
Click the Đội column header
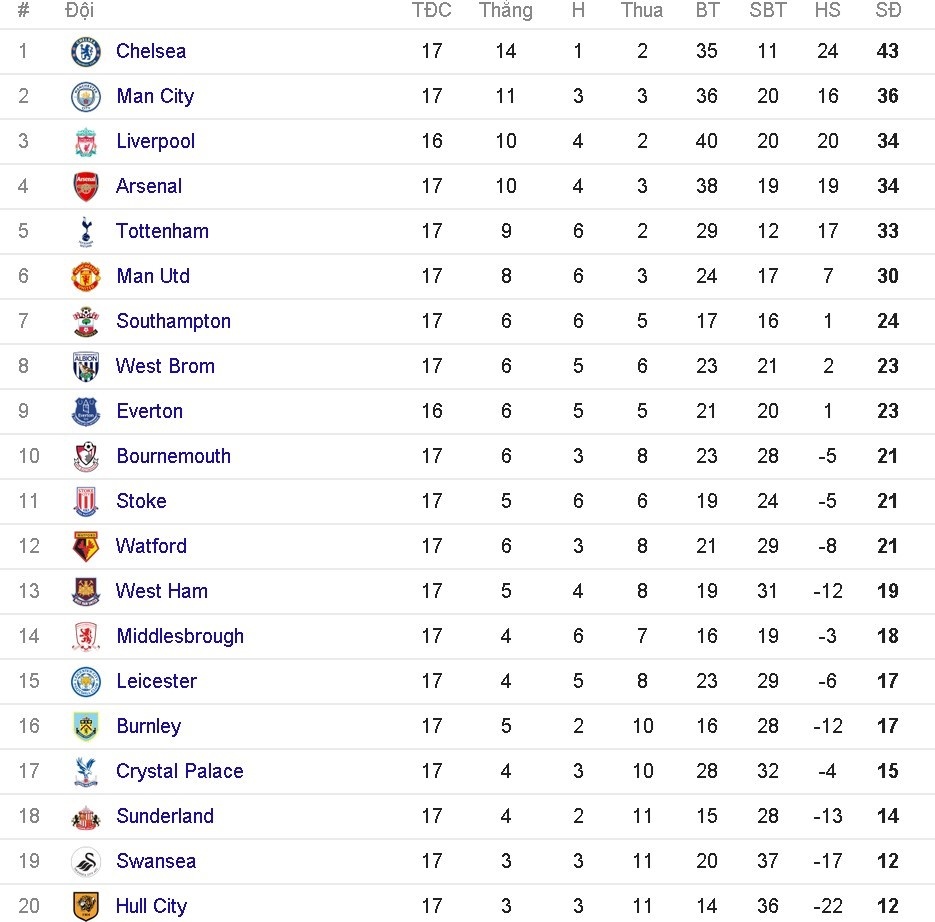pos(81,11)
